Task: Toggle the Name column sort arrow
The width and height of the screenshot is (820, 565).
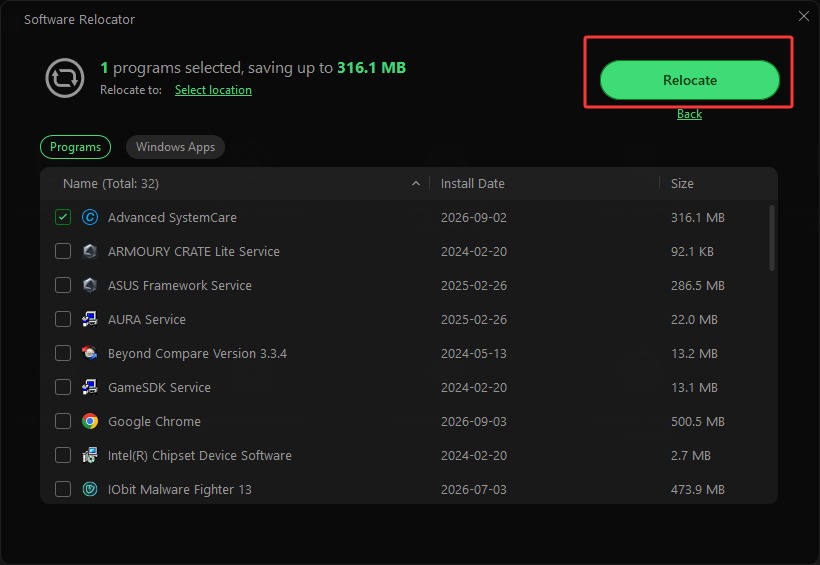Action: pyautogui.click(x=416, y=184)
